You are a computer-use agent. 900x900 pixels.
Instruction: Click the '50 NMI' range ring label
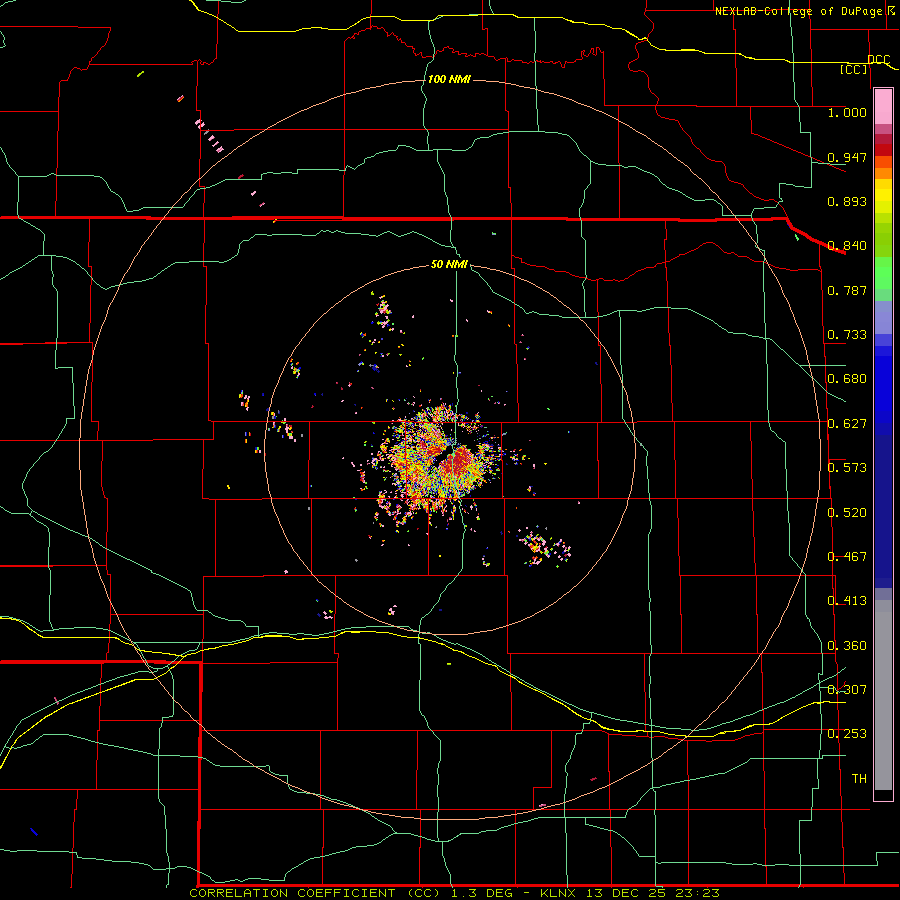coord(449,264)
